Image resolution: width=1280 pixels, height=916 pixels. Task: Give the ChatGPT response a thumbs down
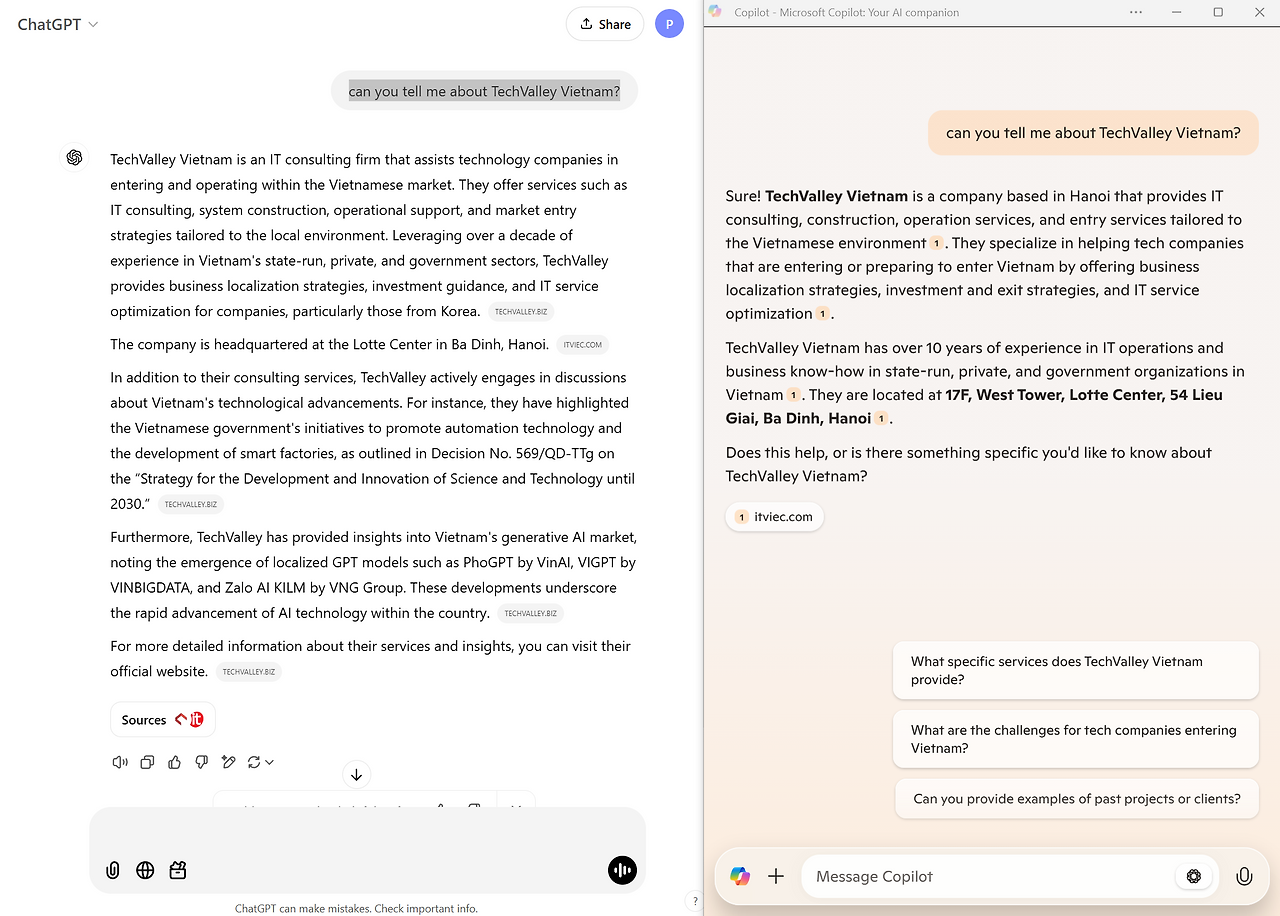click(x=201, y=762)
